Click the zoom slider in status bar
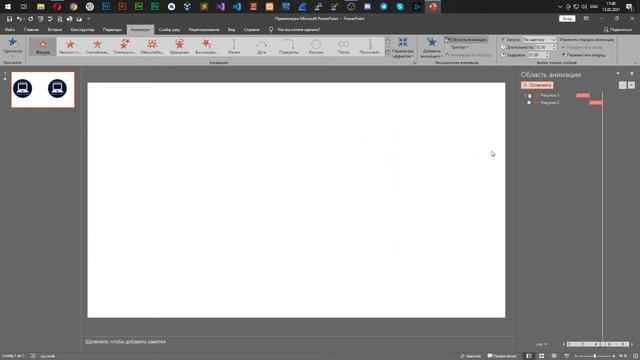The height and width of the screenshot is (360, 640). coord(595,356)
